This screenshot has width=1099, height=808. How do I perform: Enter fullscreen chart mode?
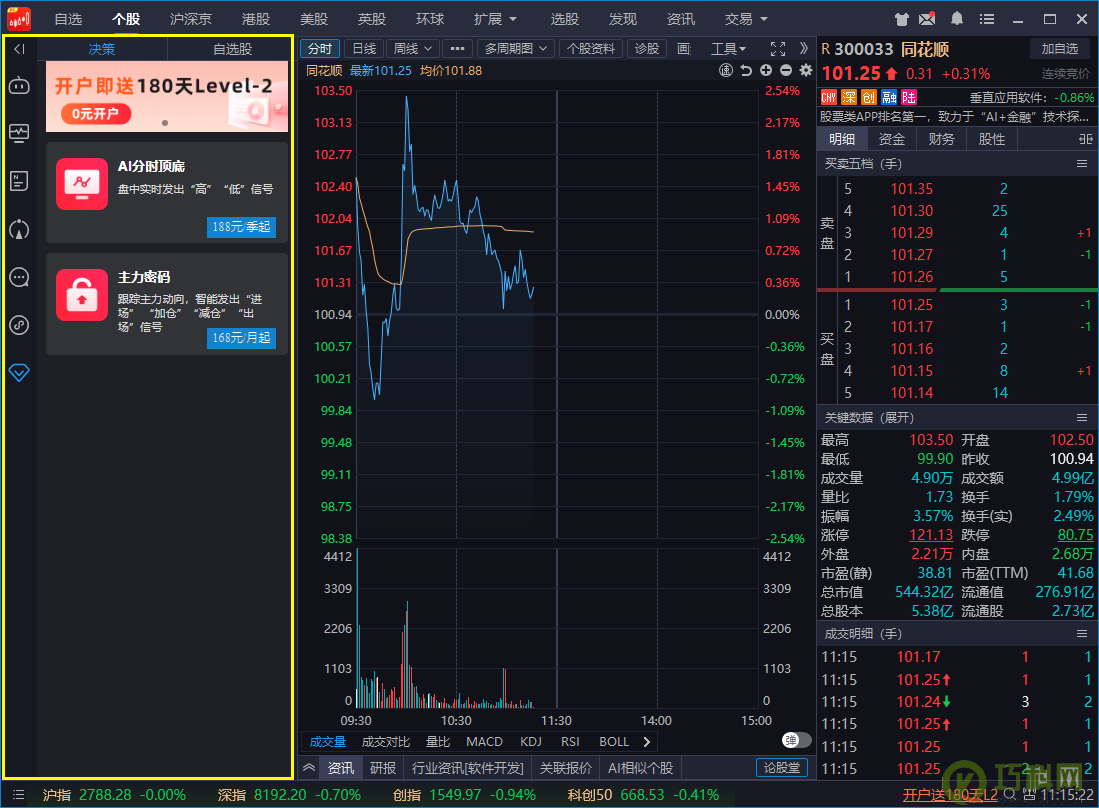778,48
